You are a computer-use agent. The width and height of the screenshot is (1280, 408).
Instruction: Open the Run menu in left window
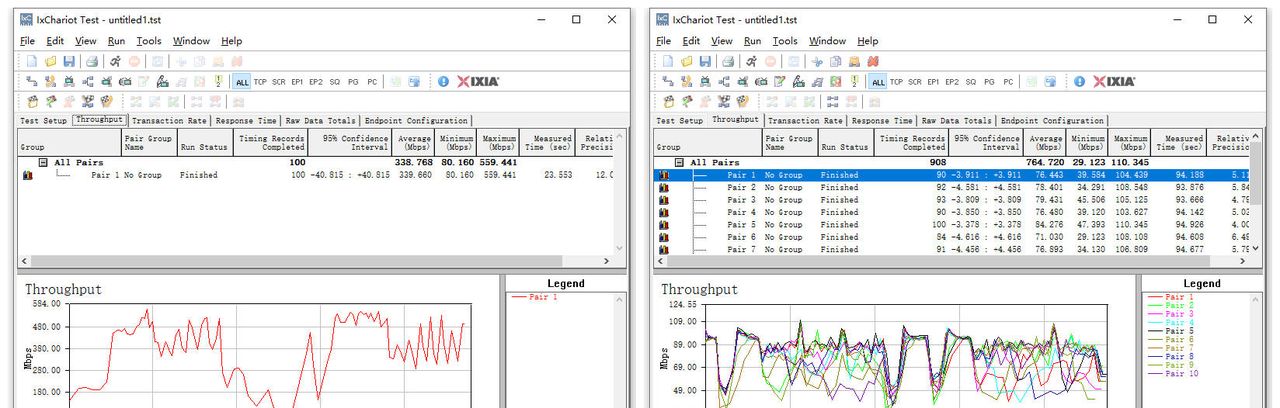click(116, 41)
